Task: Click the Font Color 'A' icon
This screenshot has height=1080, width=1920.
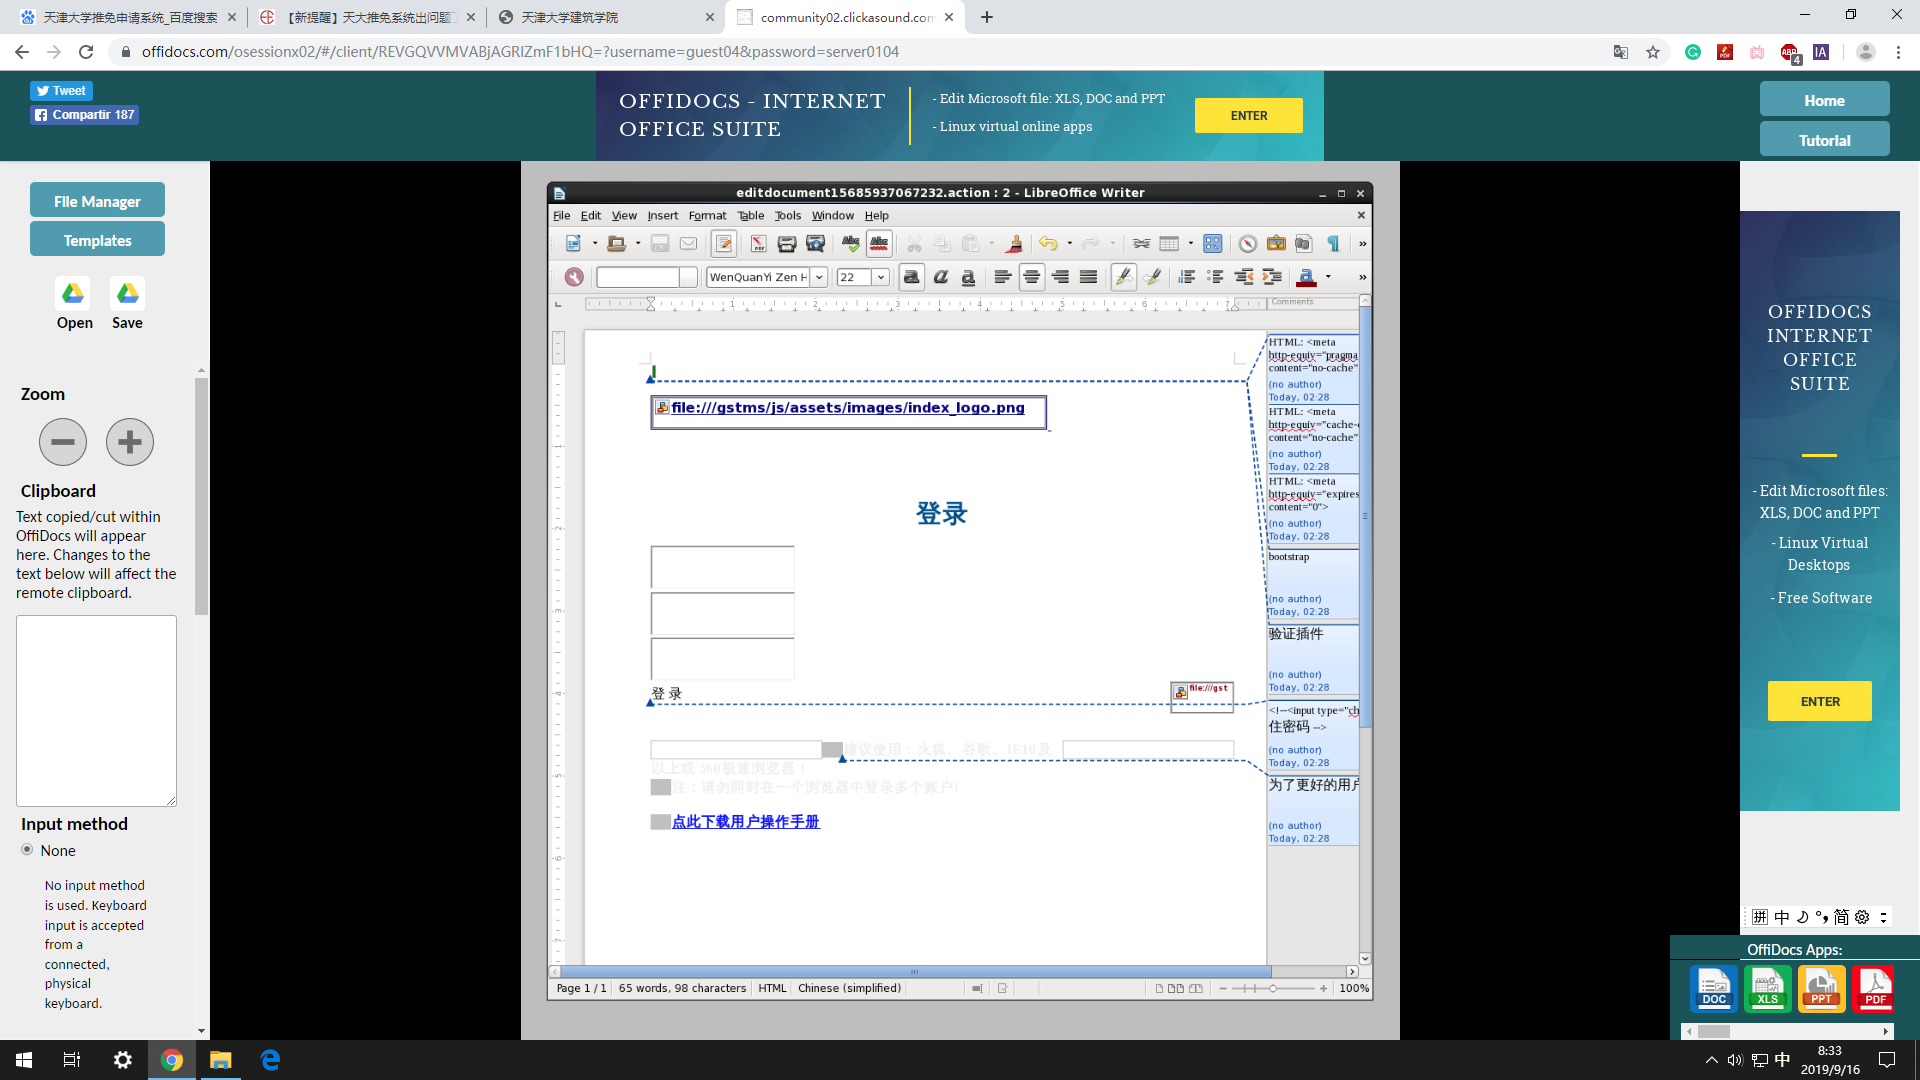Action: 1306,277
